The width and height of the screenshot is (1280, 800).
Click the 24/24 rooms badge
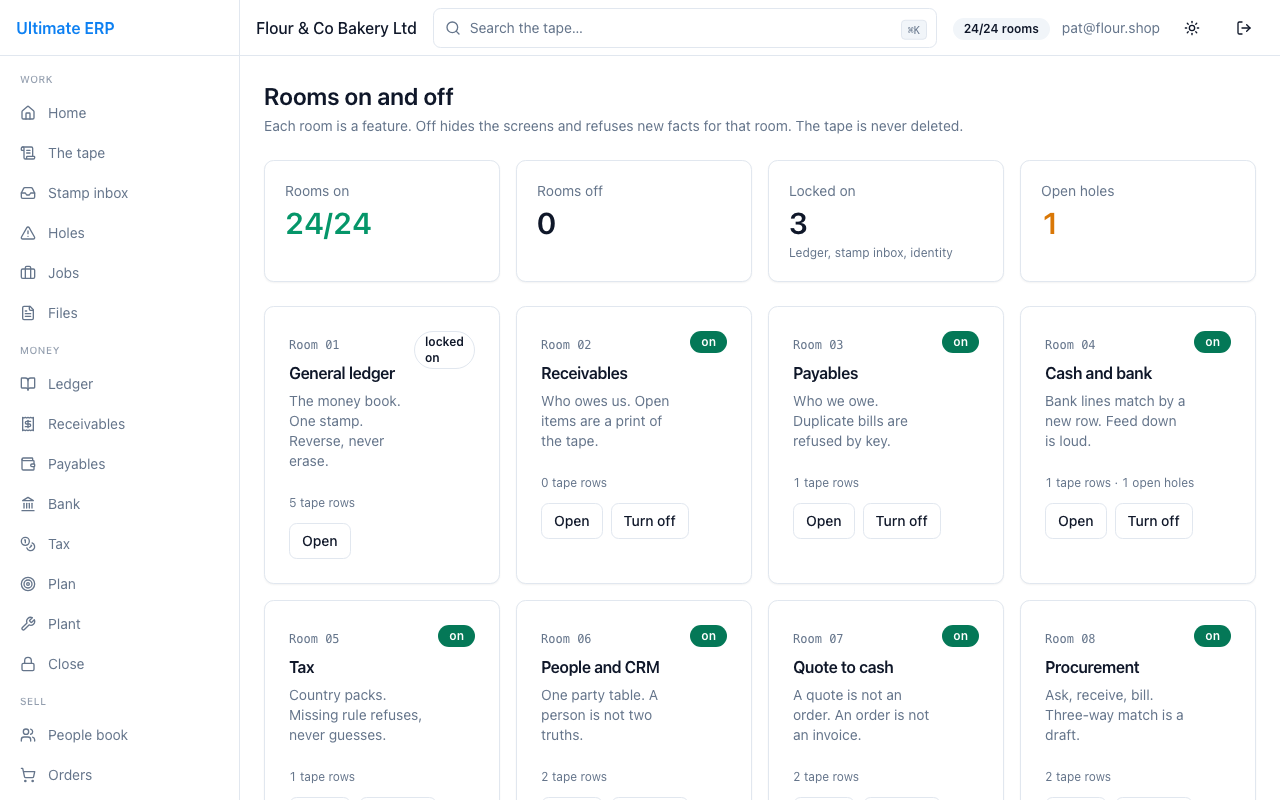point(1001,28)
